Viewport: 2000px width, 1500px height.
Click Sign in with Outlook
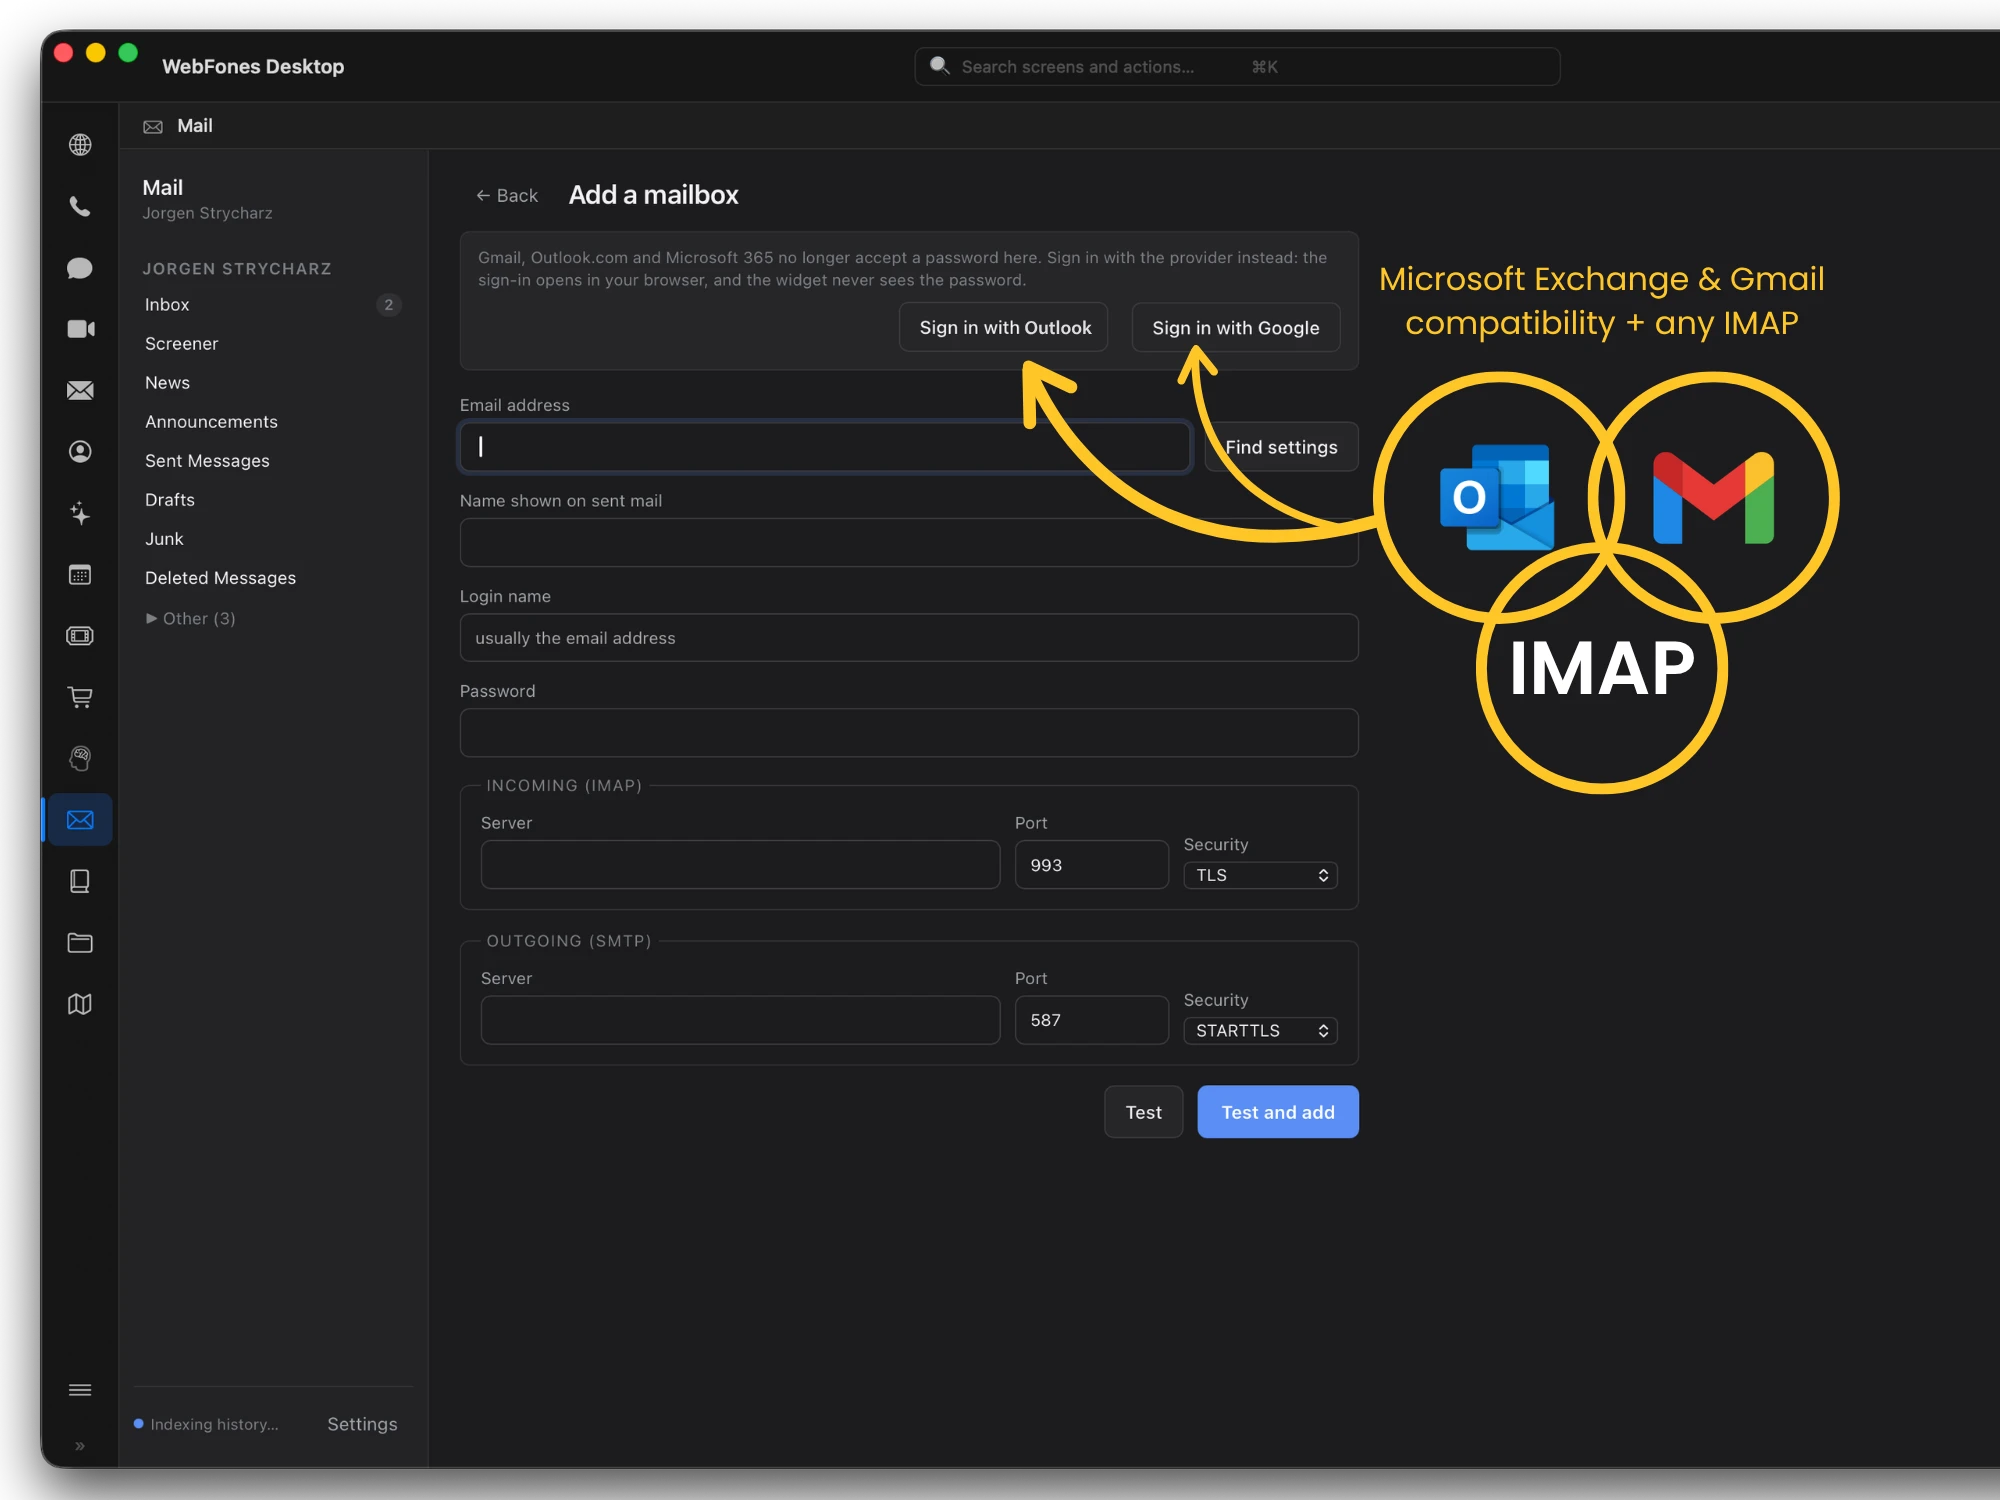click(x=1004, y=327)
